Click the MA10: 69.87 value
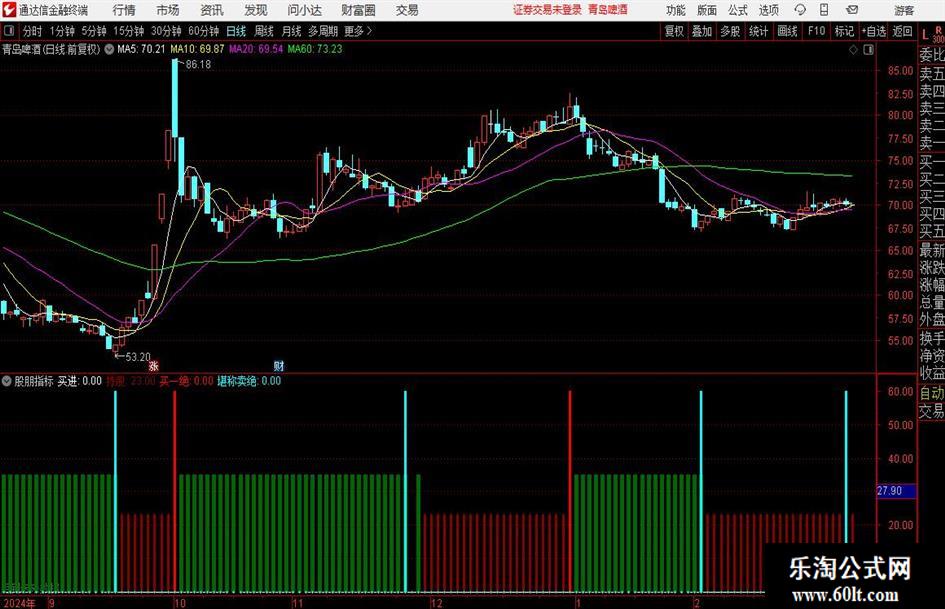The height and width of the screenshot is (609, 945). [x=197, y=49]
